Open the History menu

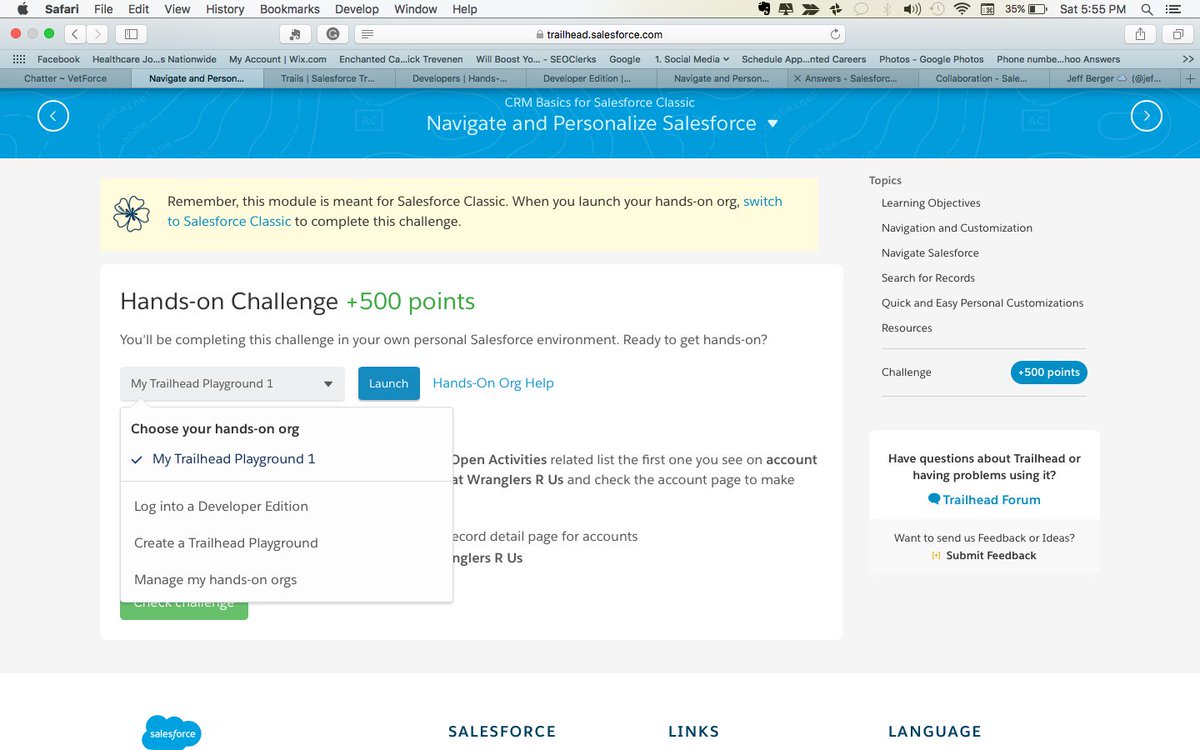click(224, 9)
